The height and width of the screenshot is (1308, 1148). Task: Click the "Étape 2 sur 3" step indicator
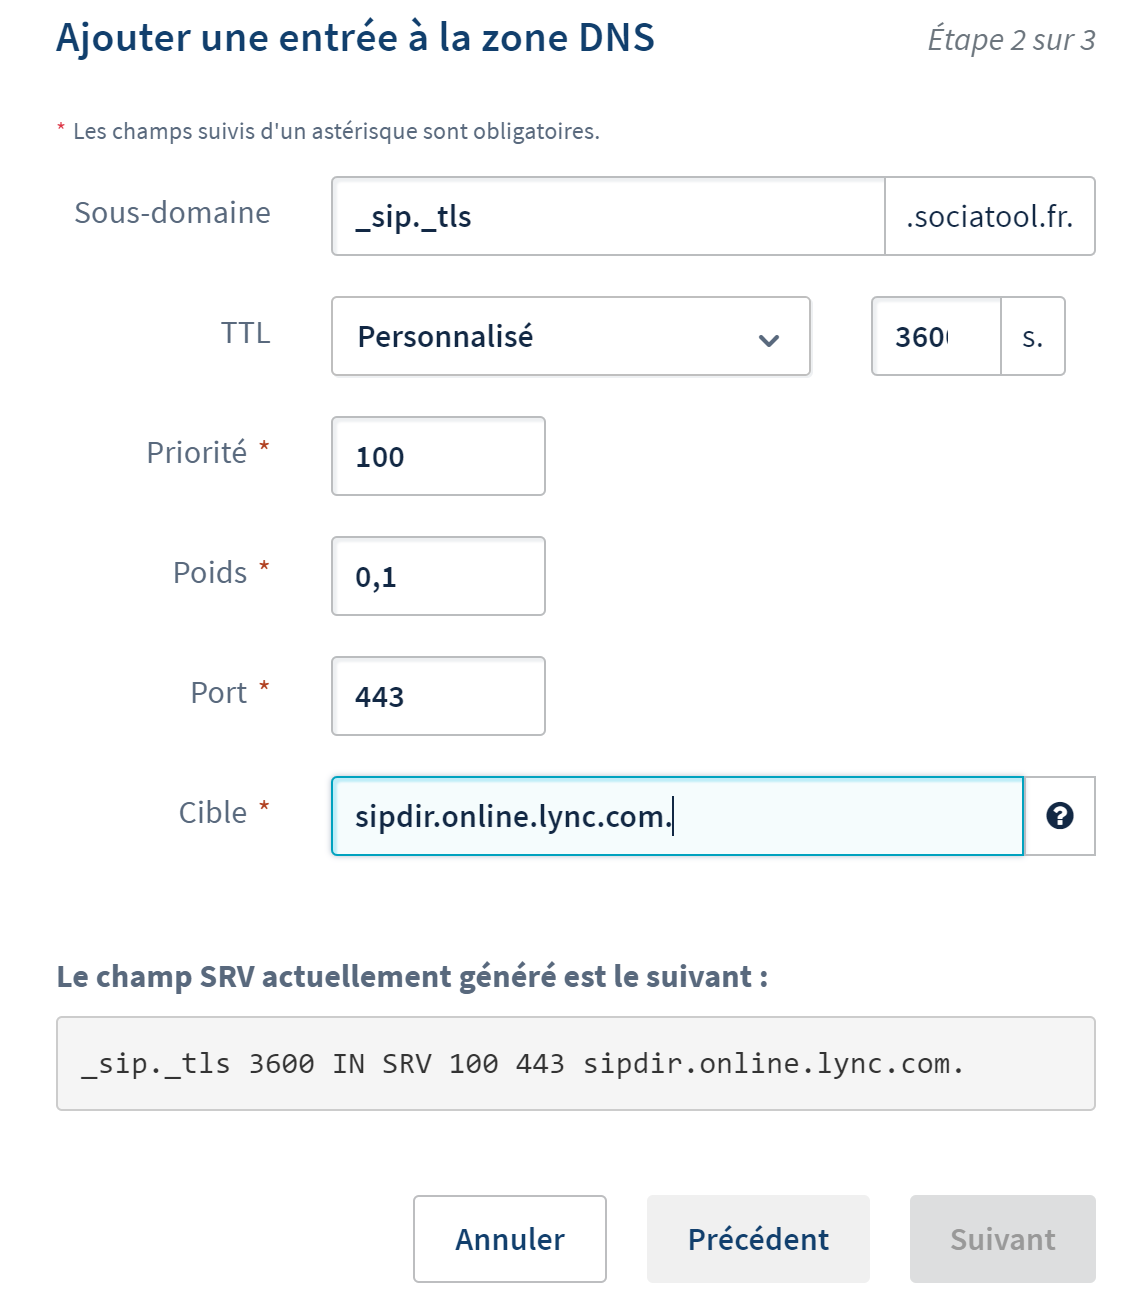1011,40
